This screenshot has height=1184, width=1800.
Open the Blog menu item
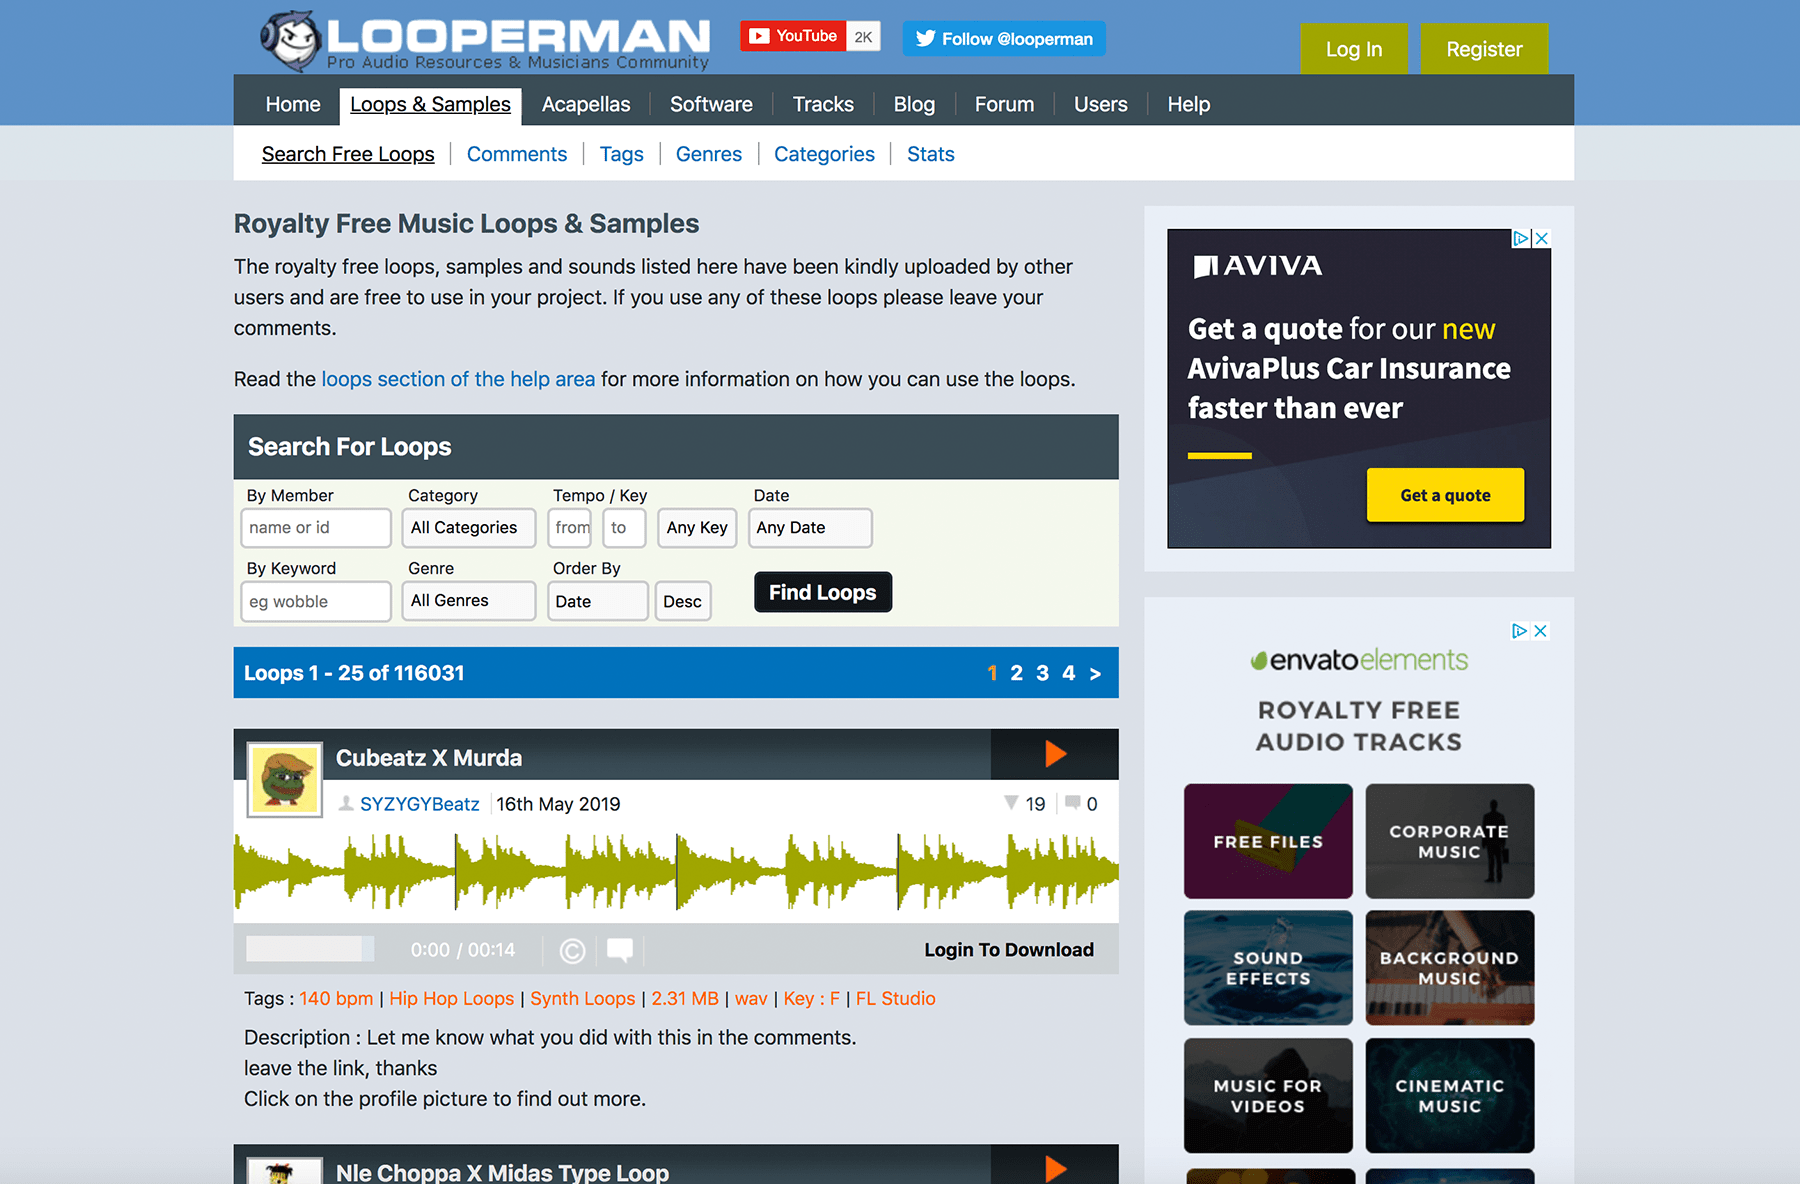tap(914, 104)
